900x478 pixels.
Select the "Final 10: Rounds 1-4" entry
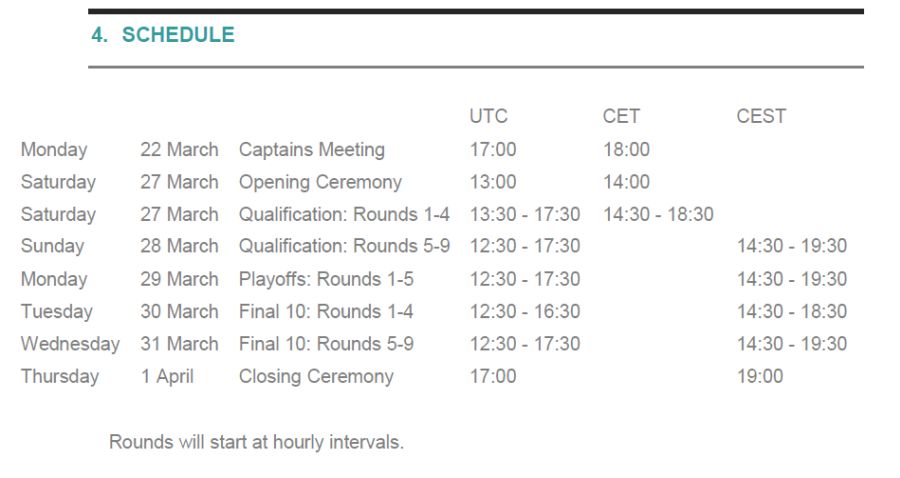[326, 311]
